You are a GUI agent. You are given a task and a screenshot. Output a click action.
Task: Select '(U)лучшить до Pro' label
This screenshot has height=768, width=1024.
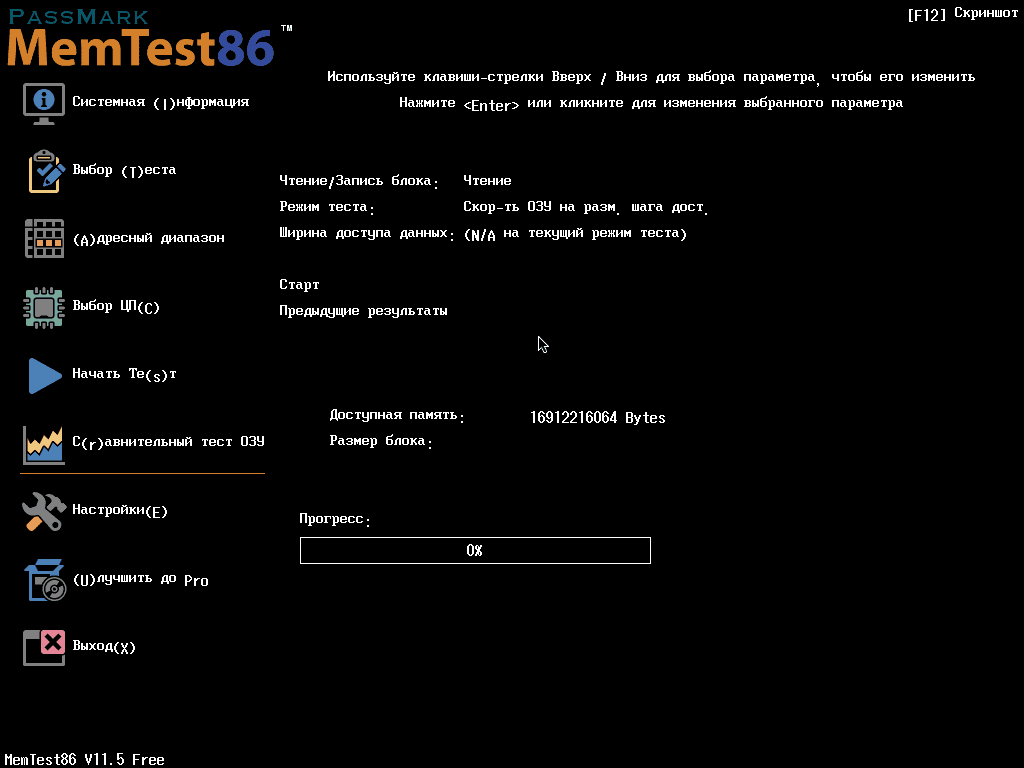tap(140, 579)
